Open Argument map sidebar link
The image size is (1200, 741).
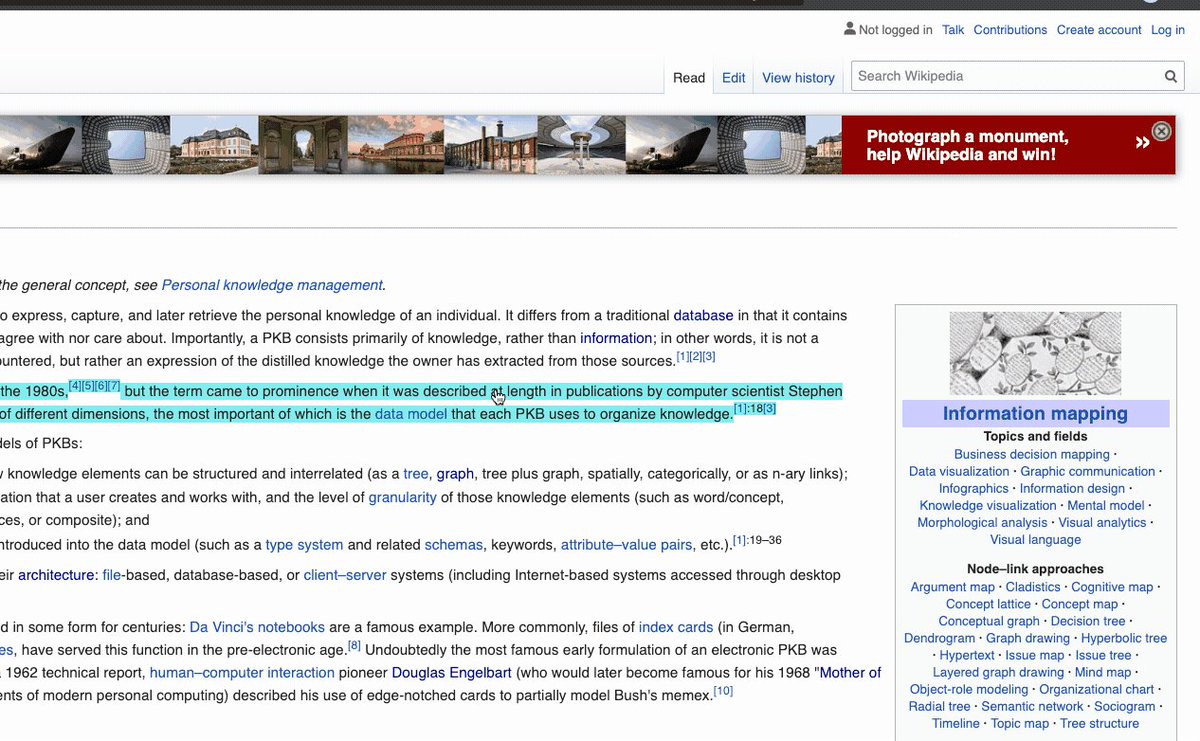pos(953,587)
